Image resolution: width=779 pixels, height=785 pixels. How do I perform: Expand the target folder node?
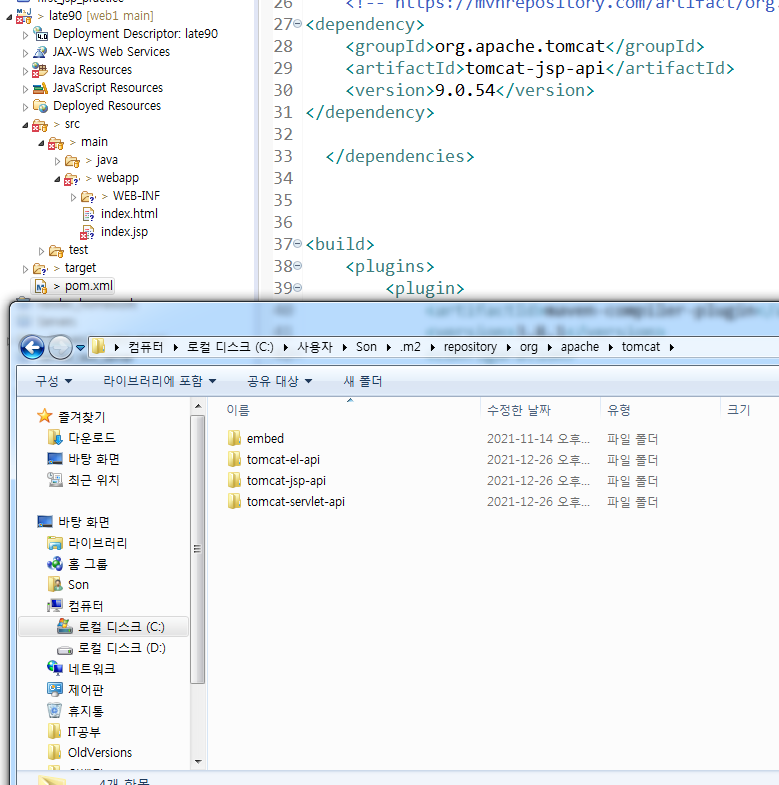(x=26, y=269)
